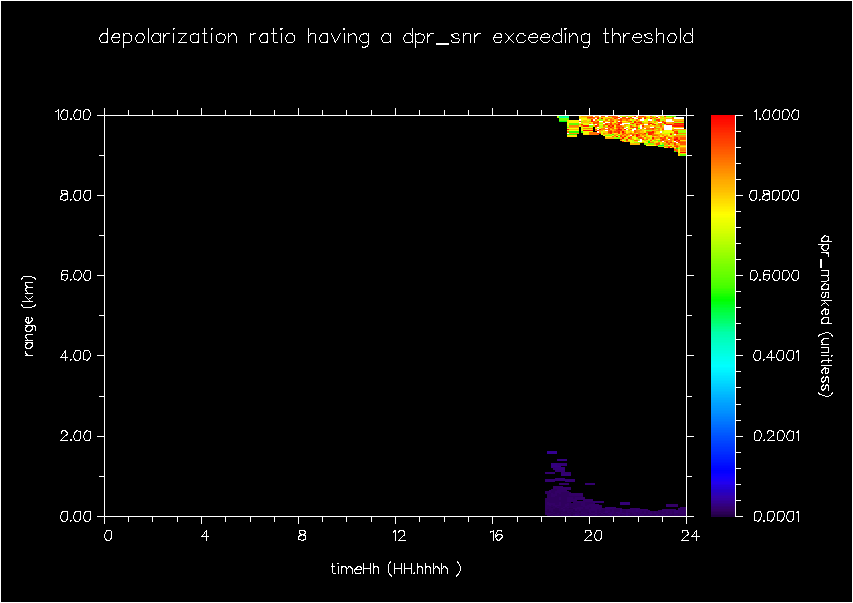Click the 2.00 range tick label
Screen dimensions: 853x603
pyautogui.click(x=75, y=436)
